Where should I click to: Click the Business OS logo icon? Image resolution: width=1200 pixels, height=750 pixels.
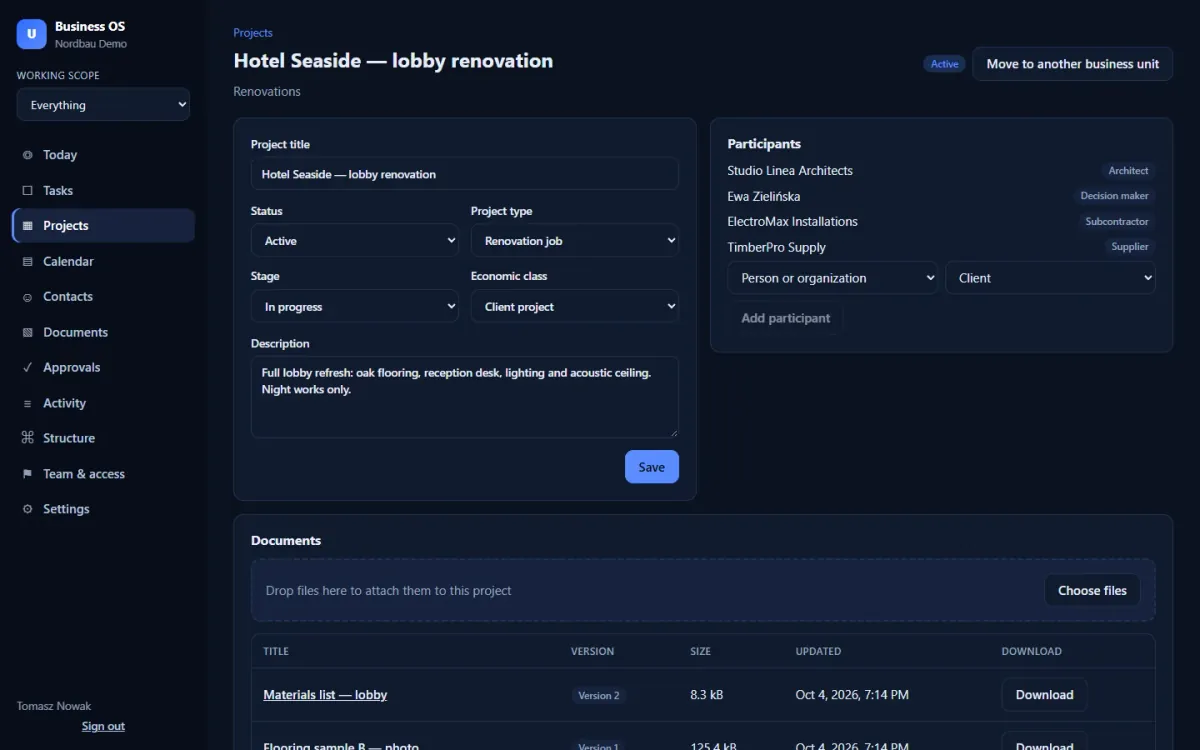(x=32, y=34)
